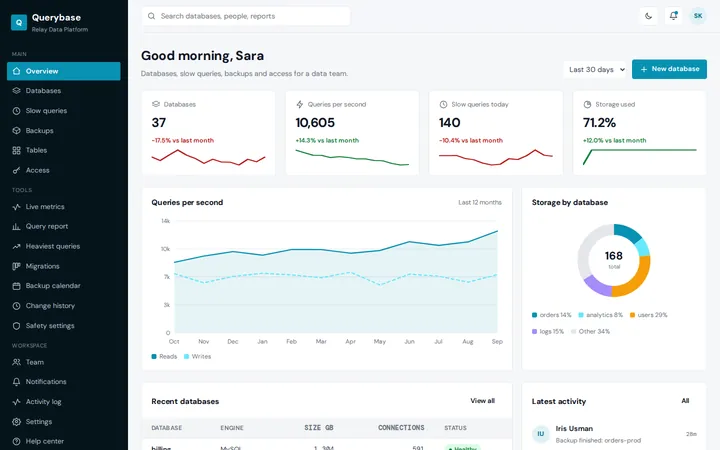
Task: Click the Databases stat card icon
Action: click(156, 104)
